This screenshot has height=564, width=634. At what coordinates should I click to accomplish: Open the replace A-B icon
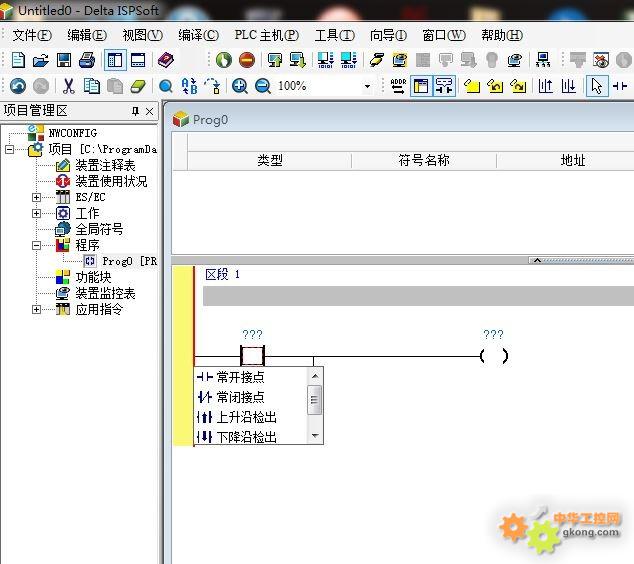click(x=189, y=86)
